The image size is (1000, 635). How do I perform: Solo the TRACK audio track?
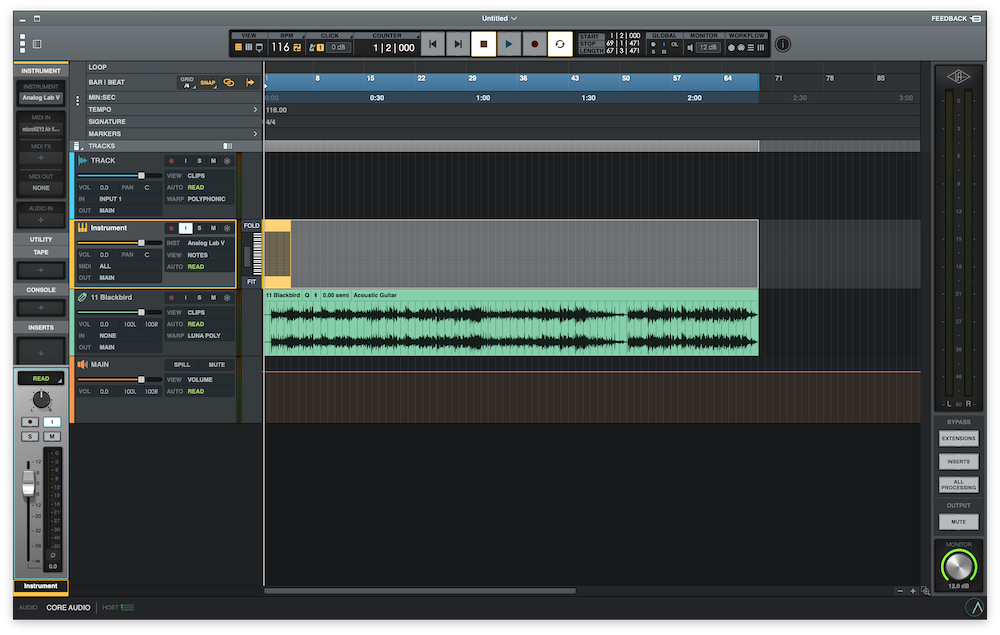point(199,160)
